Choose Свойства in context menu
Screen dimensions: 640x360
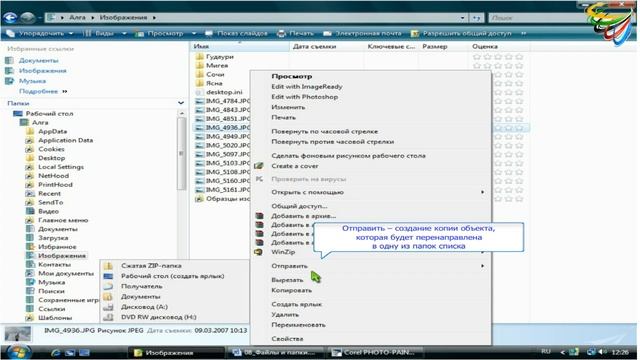point(287,339)
